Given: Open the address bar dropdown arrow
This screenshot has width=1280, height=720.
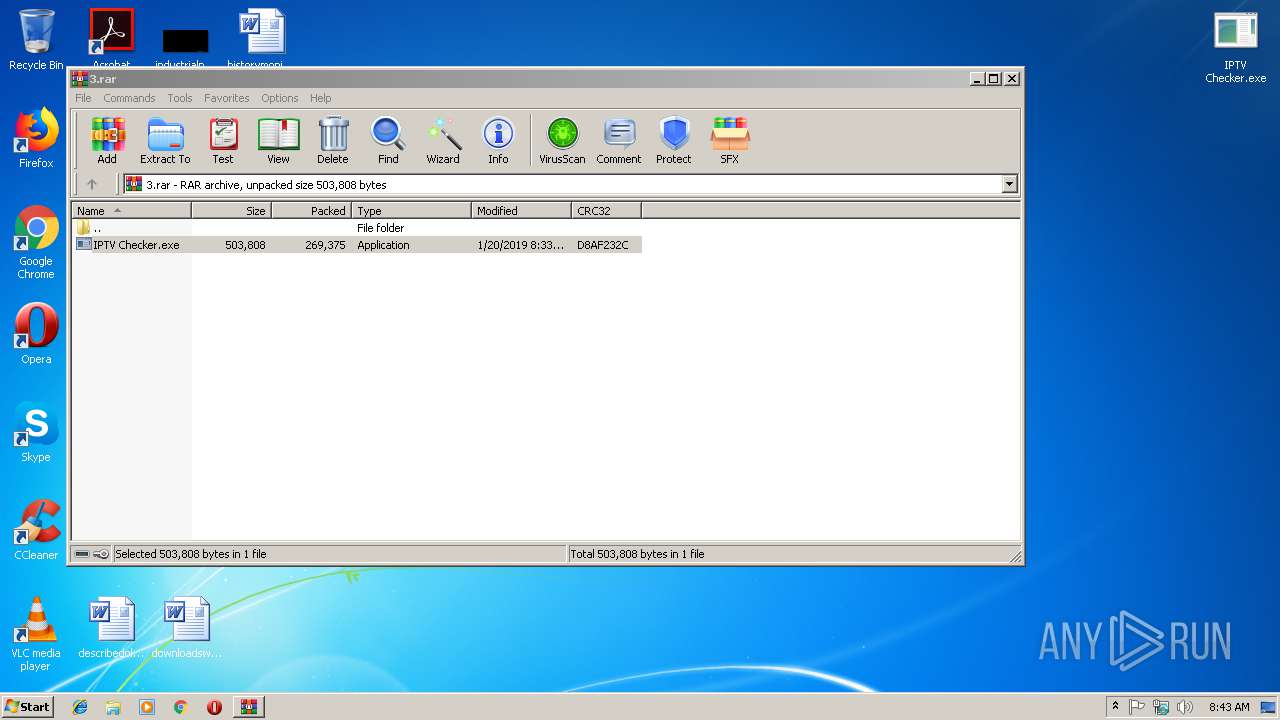Looking at the screenshot, I should point(1009,184).
